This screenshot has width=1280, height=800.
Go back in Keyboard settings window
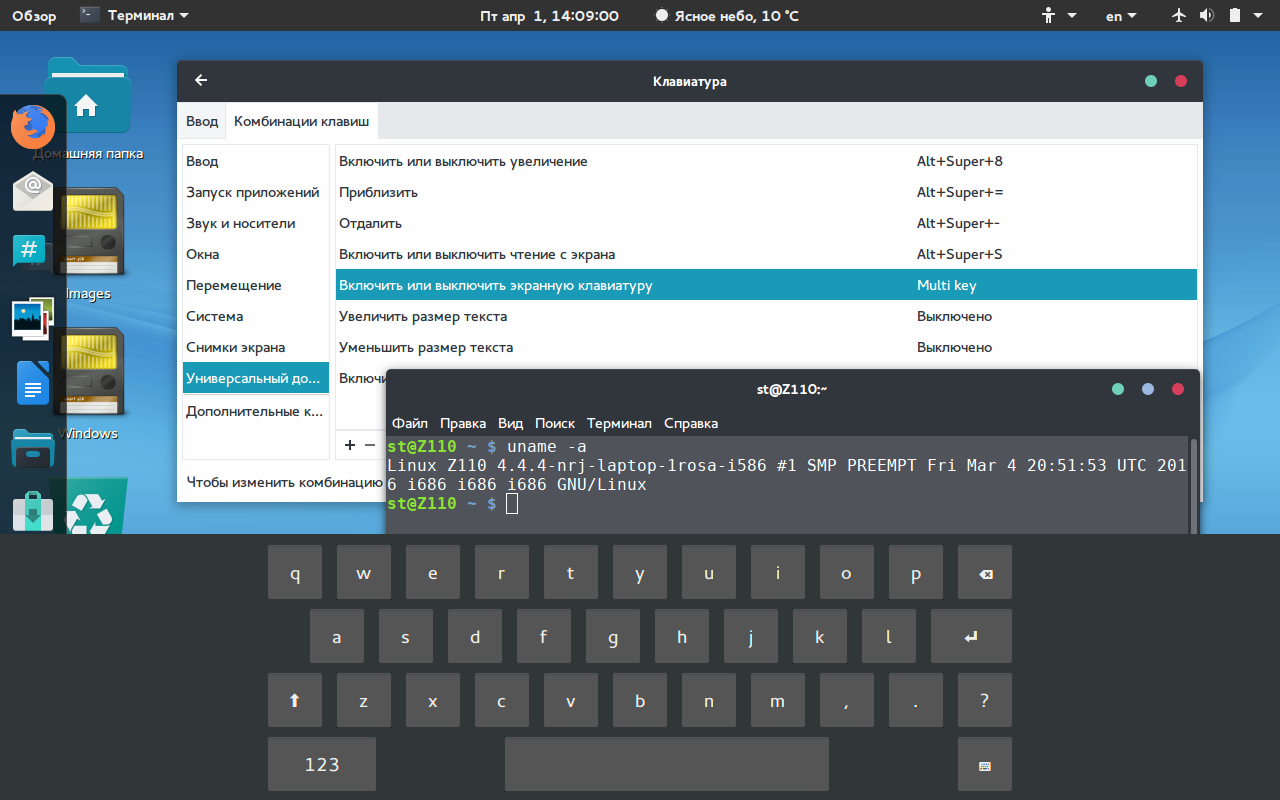pos(201,81)
